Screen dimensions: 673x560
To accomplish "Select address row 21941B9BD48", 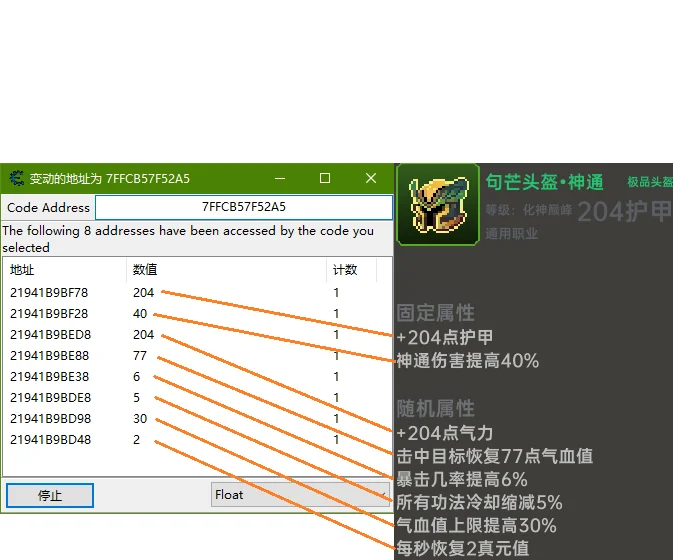I will point(49,440).
